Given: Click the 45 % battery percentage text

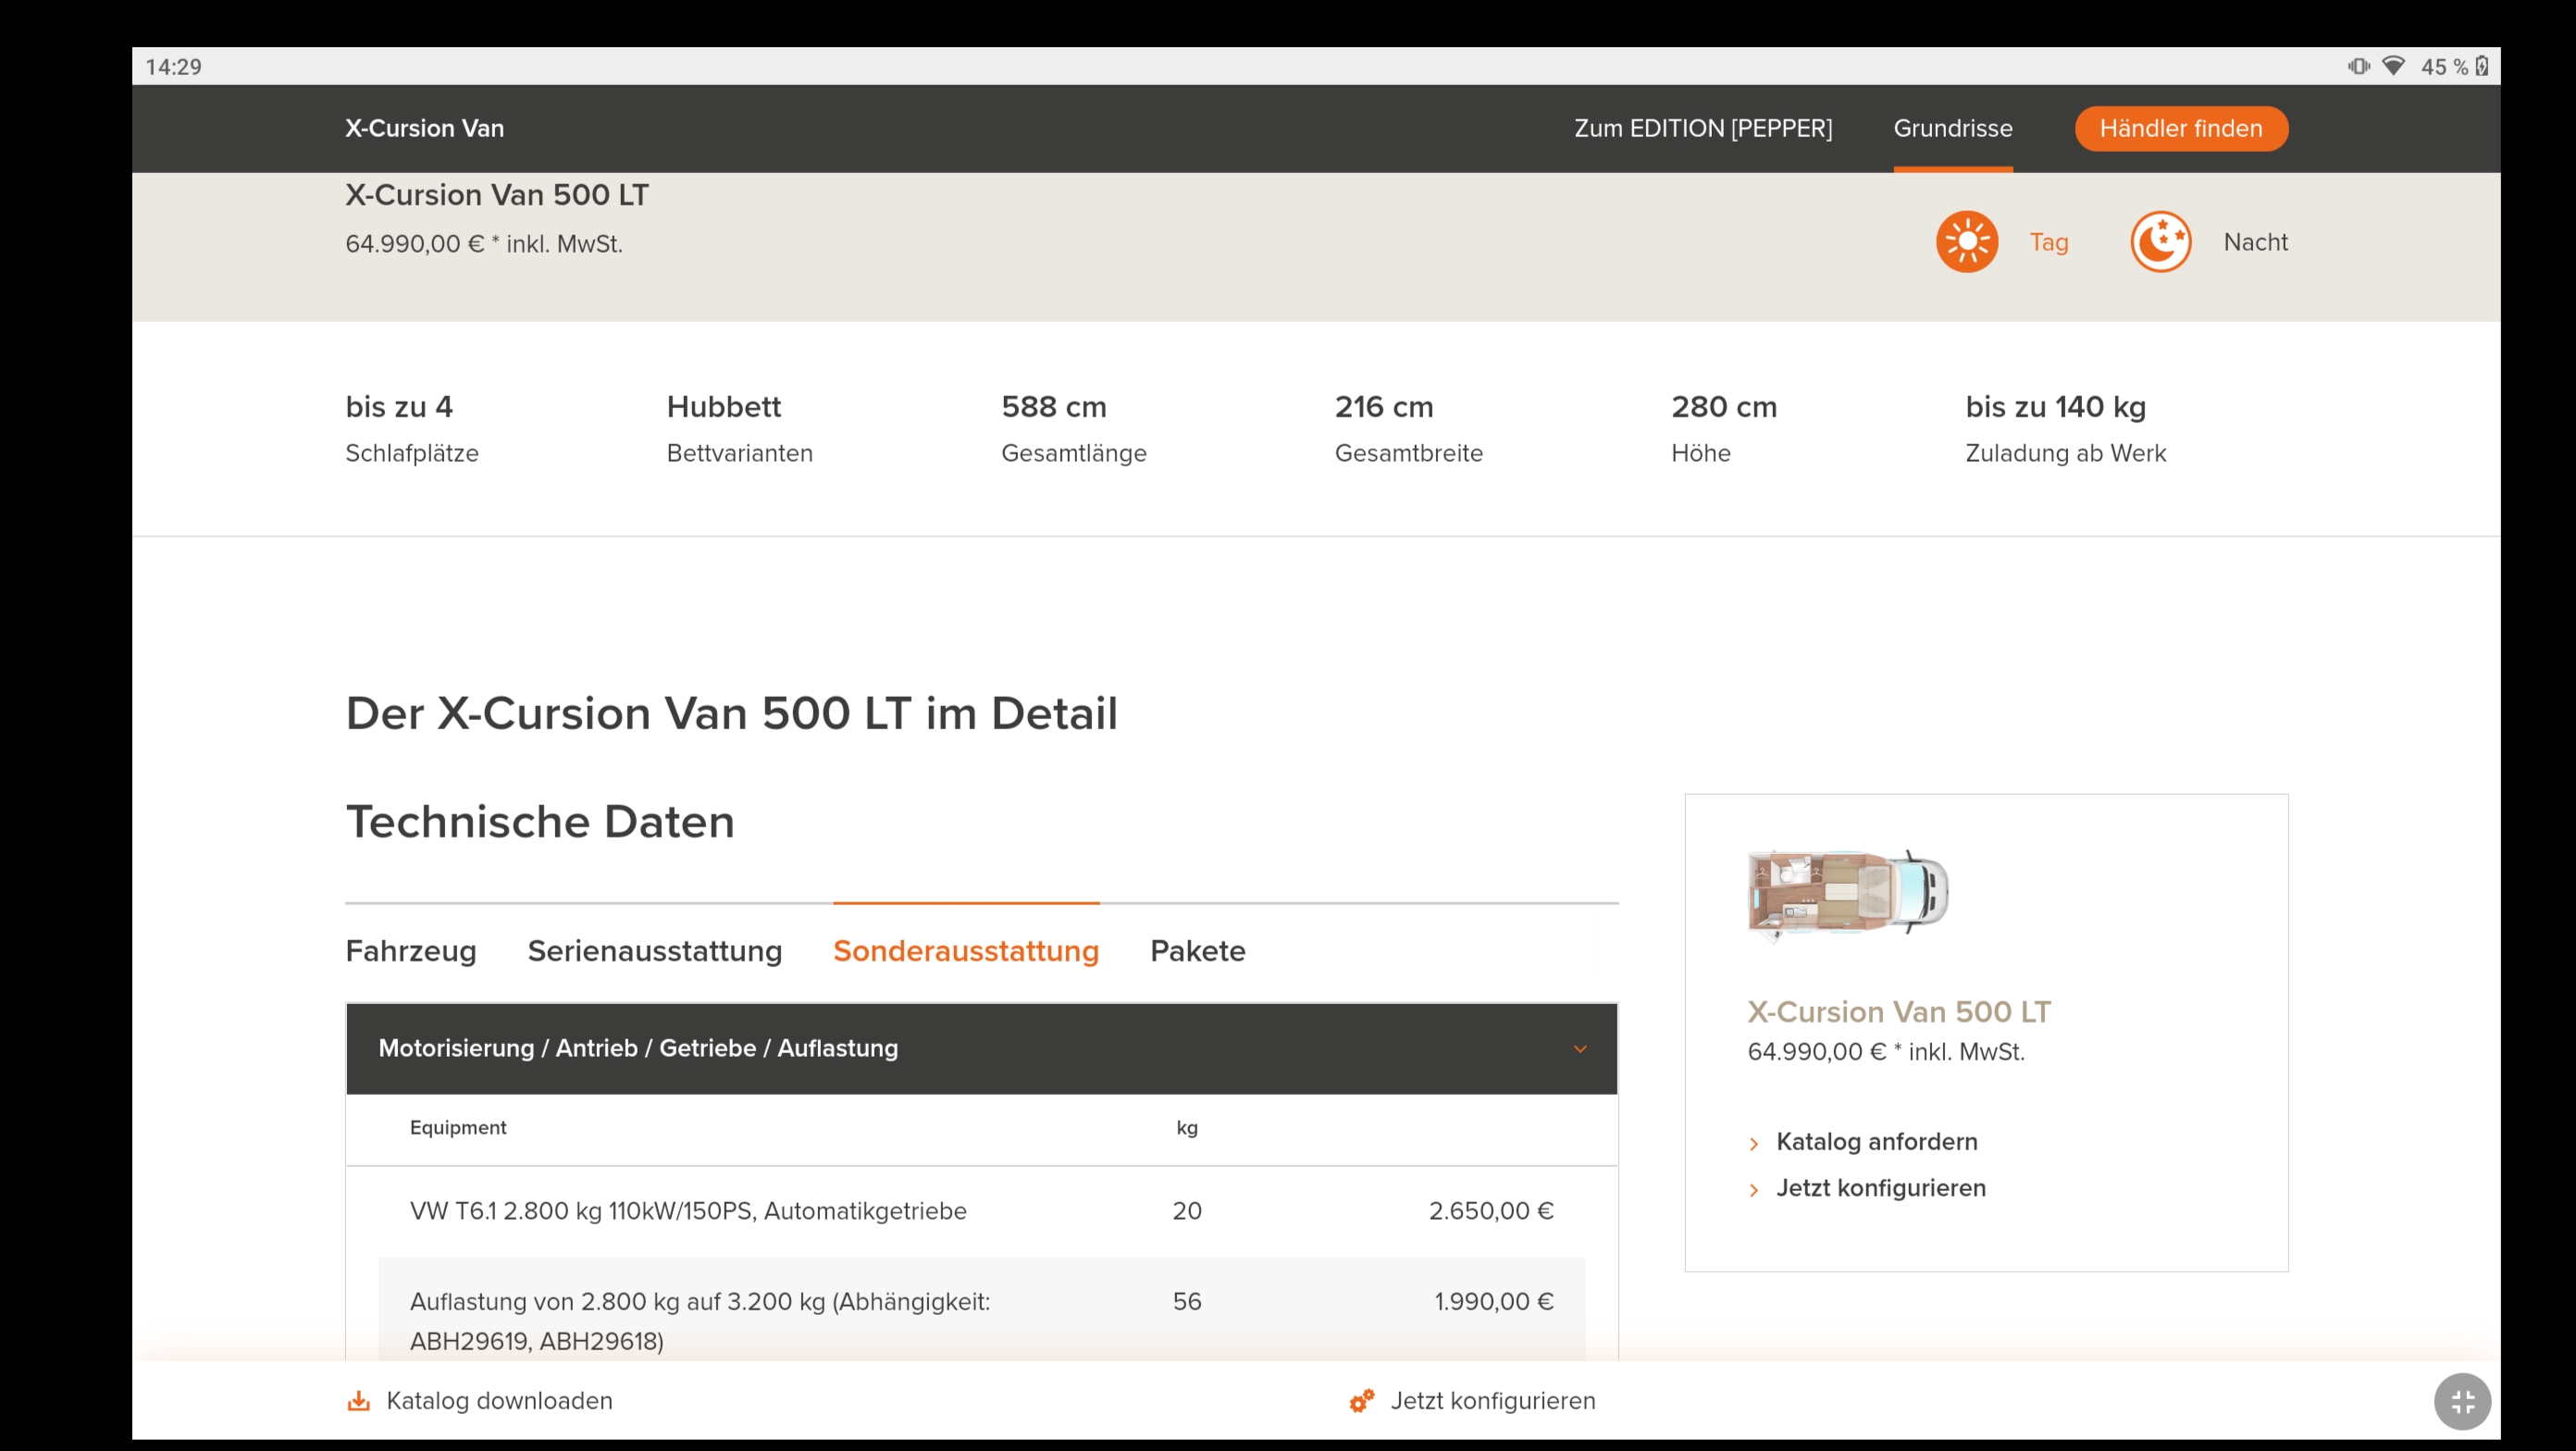Looking at the screenshot, I should 2444,67.
